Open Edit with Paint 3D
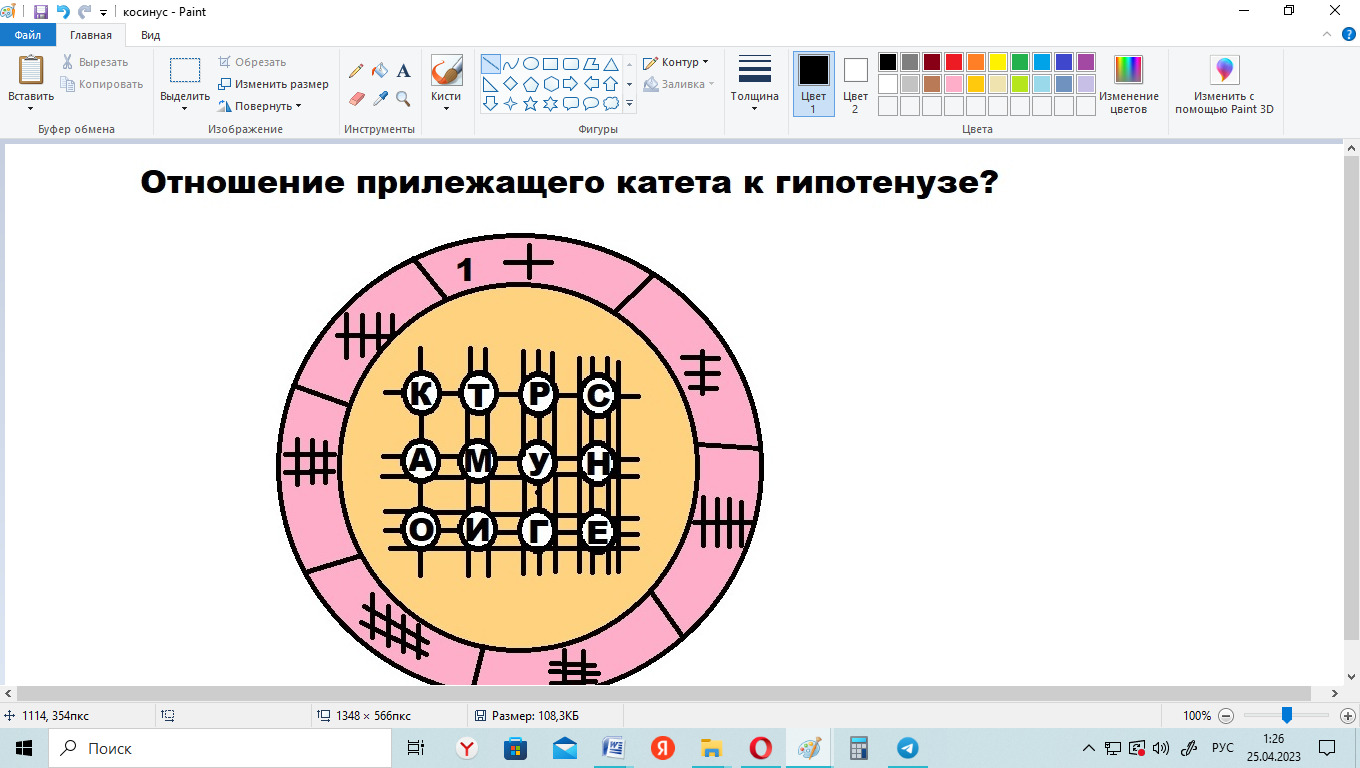This screenshot has width=1360, height=768. (x=1224, y=84)
